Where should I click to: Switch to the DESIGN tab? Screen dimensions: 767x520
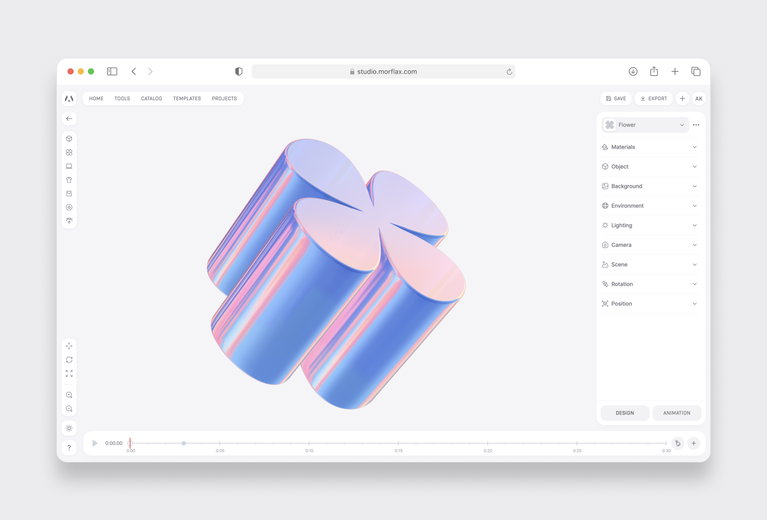(625, 413)
